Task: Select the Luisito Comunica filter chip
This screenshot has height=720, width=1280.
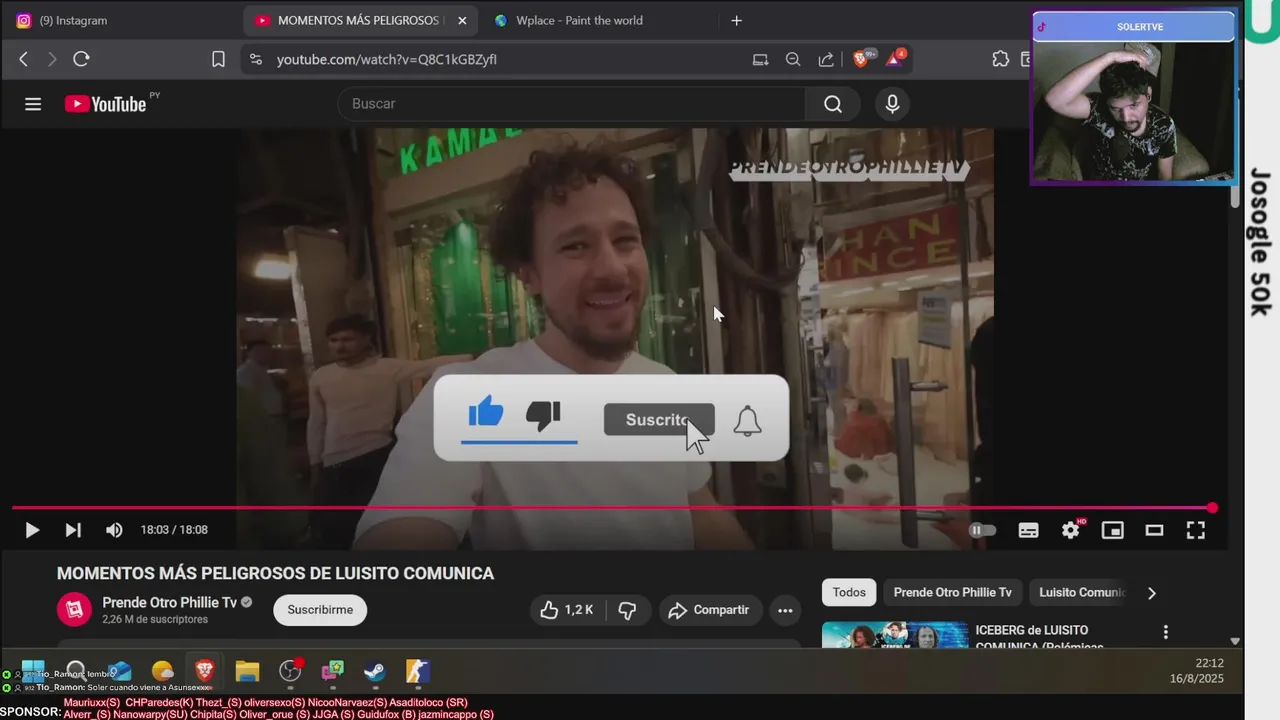Action: coord(1081,592)
